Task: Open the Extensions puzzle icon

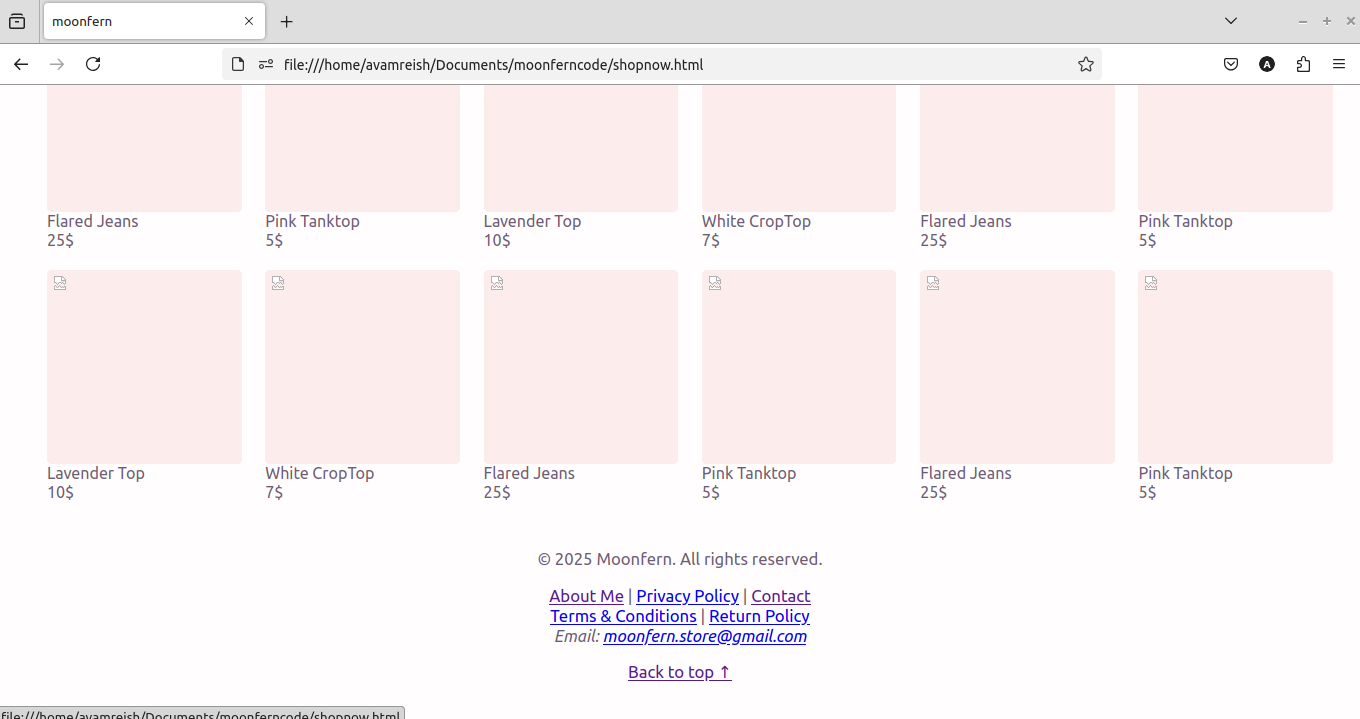Action: coord(1303,64)
